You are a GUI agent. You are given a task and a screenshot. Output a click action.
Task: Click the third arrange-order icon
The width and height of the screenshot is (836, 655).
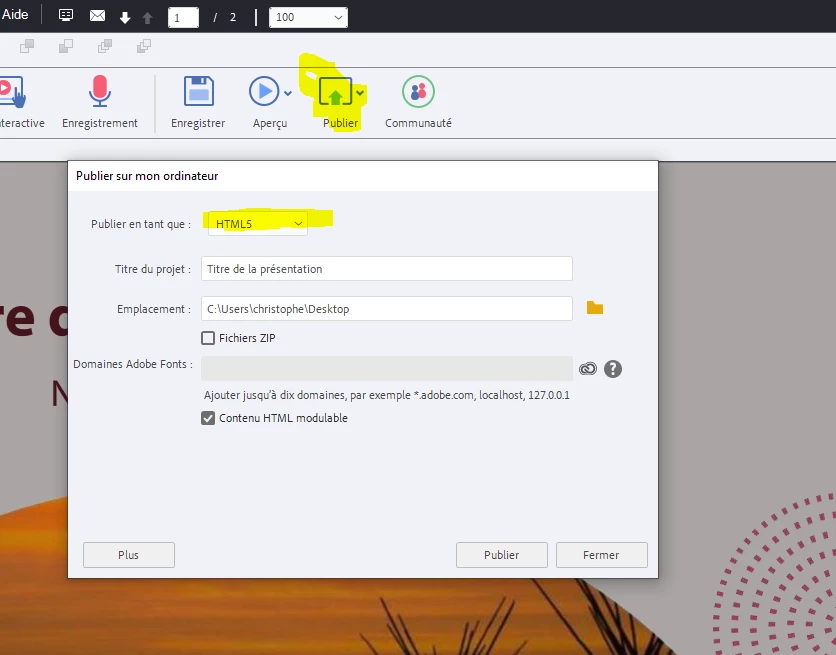pos(105,46)
